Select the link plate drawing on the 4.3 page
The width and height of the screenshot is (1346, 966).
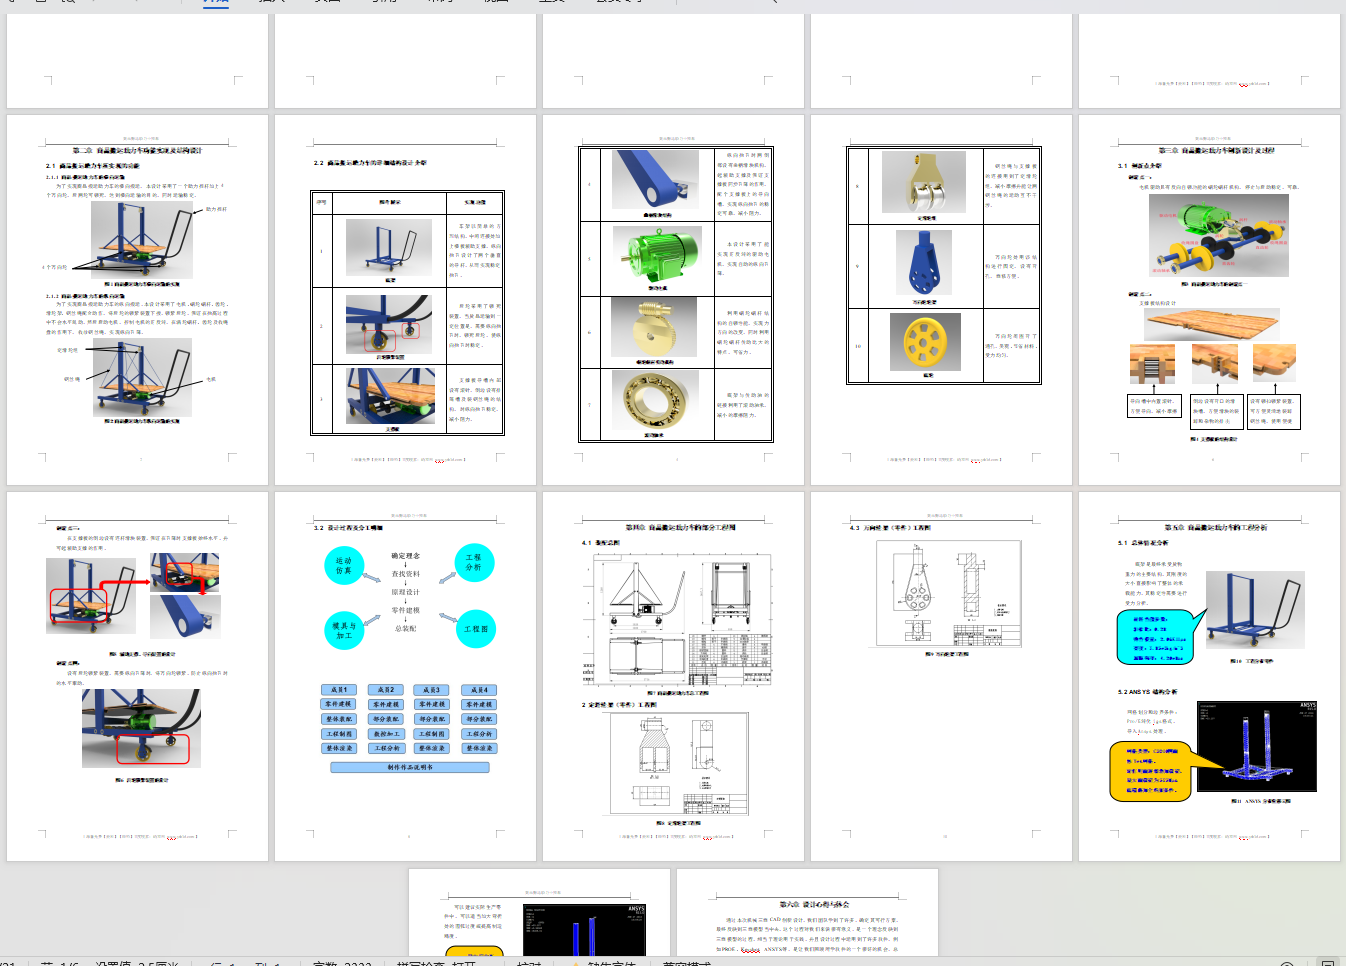(x=948, y=596)
